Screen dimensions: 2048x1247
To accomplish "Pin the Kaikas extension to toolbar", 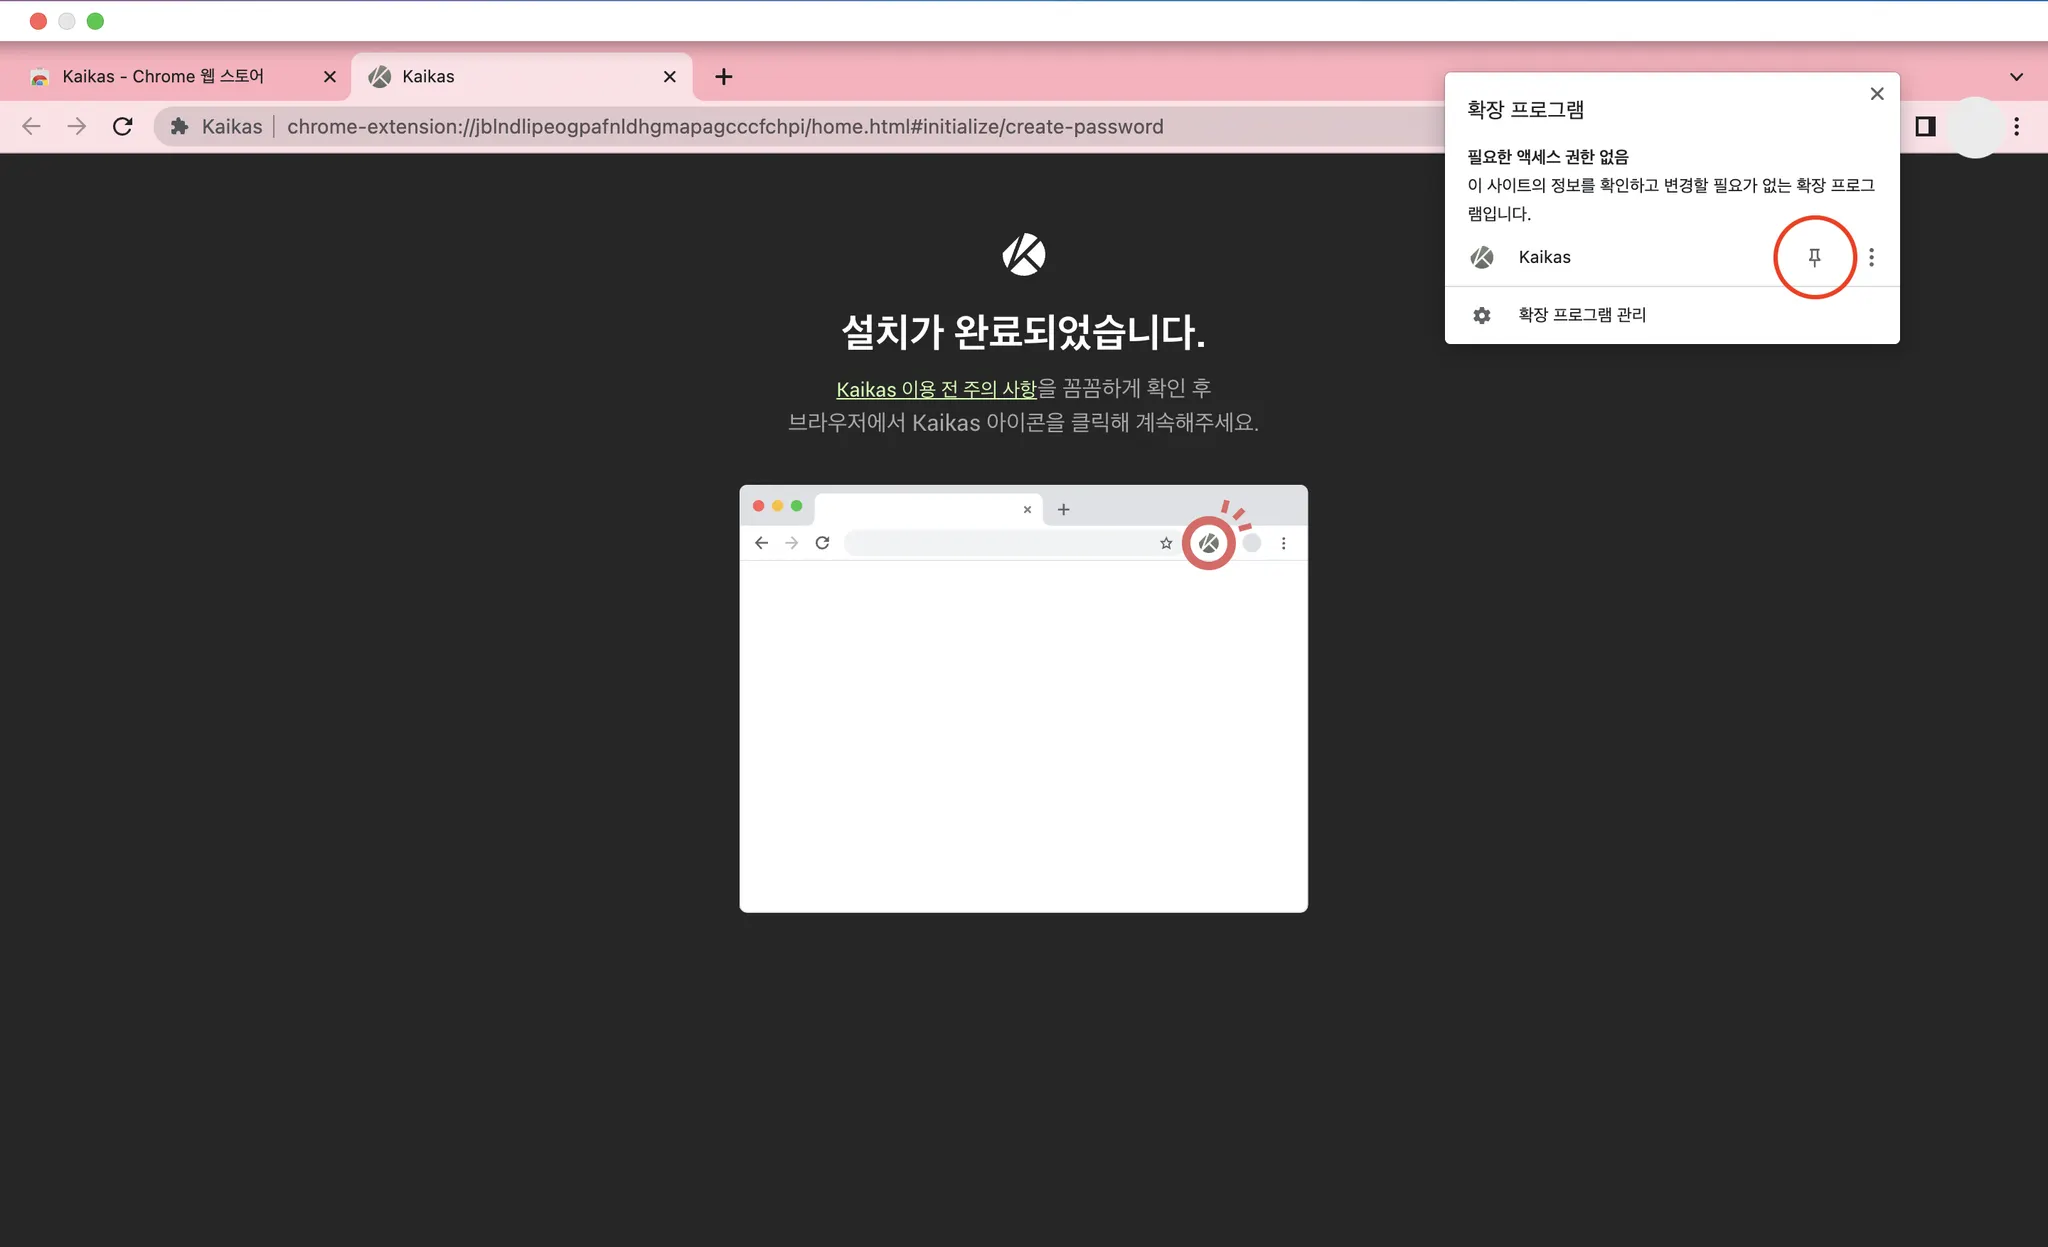I will (1814, 257).
